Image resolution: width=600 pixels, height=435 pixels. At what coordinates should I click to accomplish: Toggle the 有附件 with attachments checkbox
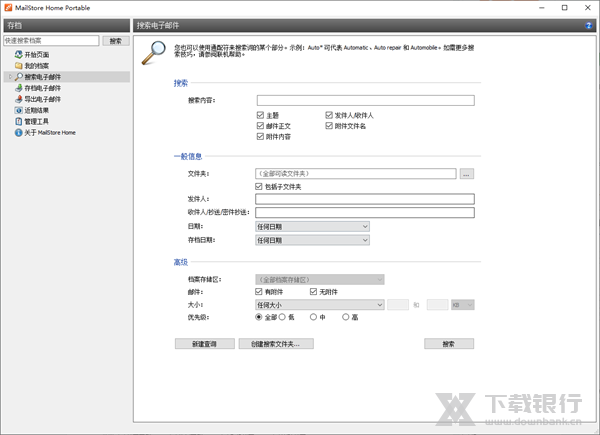point(259,292)
